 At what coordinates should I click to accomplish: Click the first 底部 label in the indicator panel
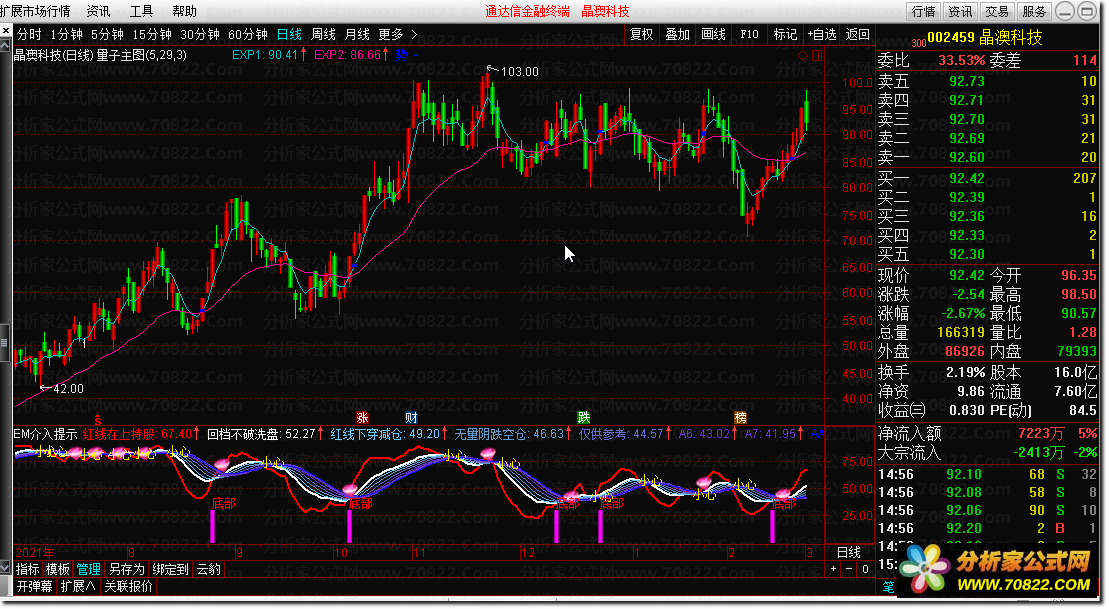tap(223, 503)
